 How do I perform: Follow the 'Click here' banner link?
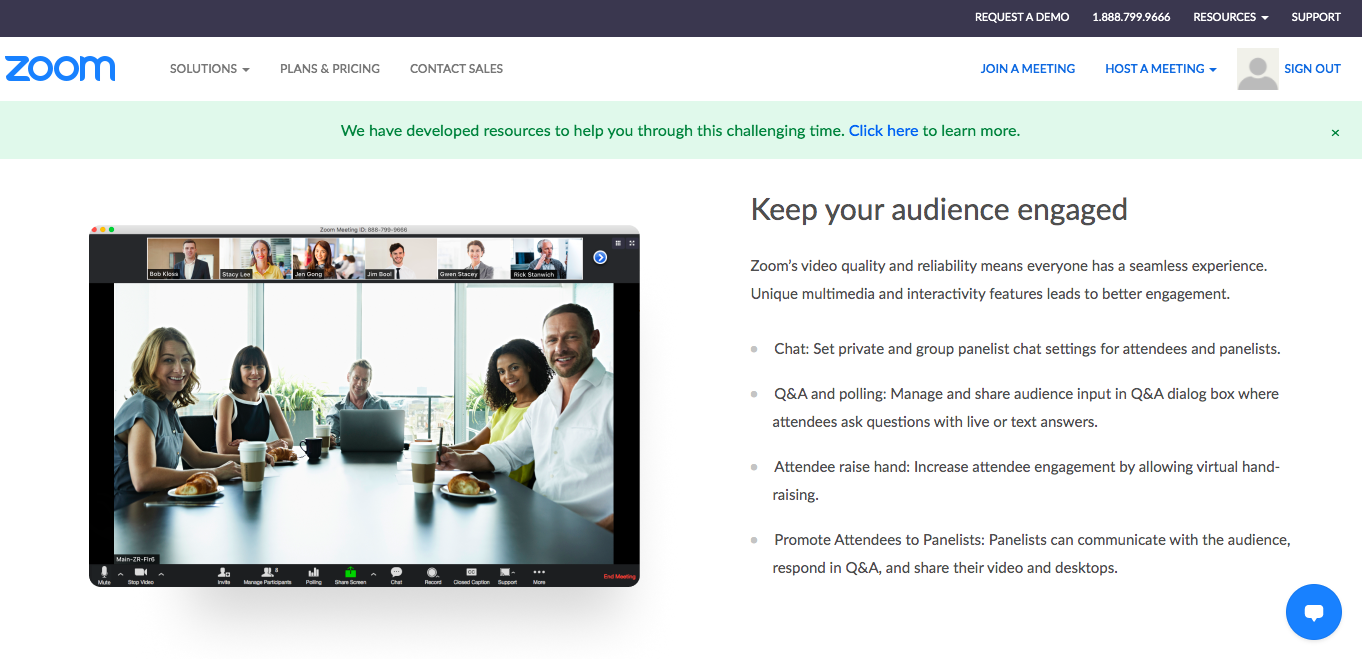pyautogui.click(x=883, y=131)
